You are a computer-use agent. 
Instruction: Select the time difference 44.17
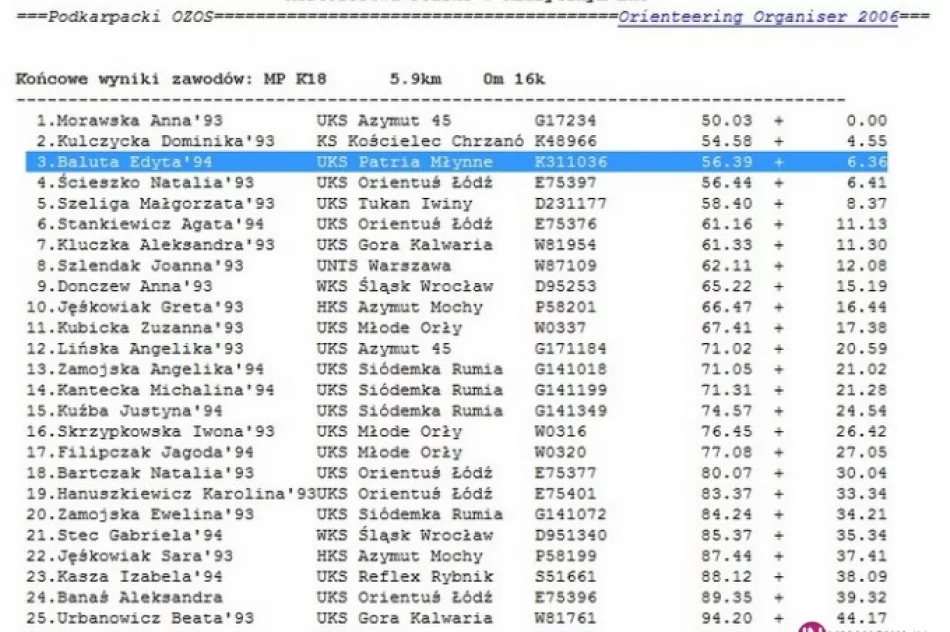point(861,618)
